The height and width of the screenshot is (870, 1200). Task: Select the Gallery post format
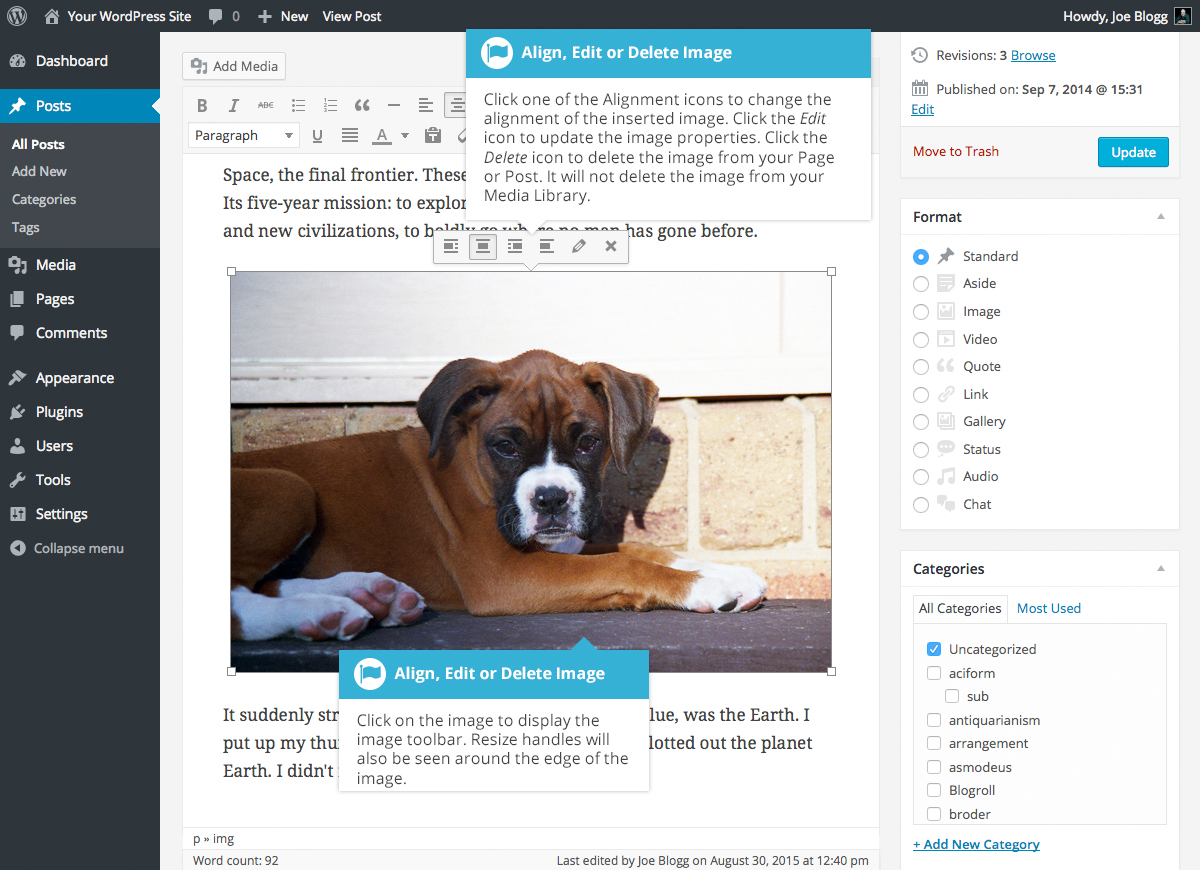pyautogui.click(x=921, y=422)
